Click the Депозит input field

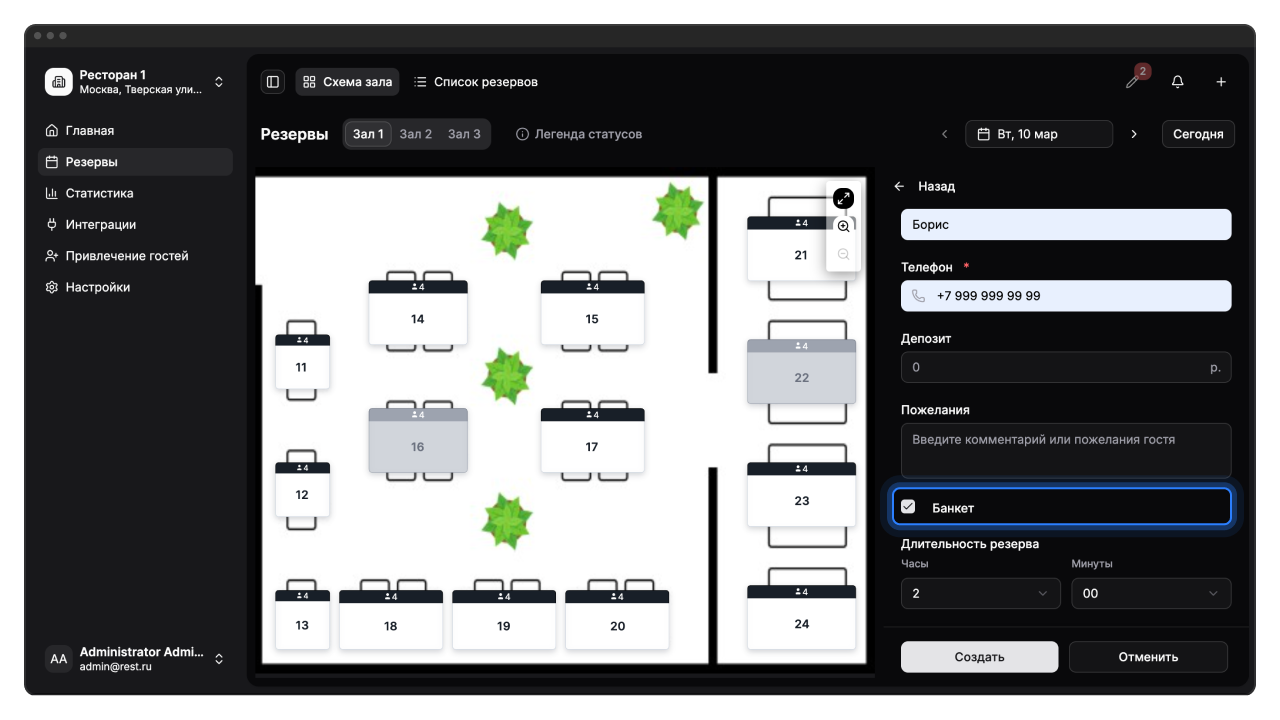[1055, 367]
